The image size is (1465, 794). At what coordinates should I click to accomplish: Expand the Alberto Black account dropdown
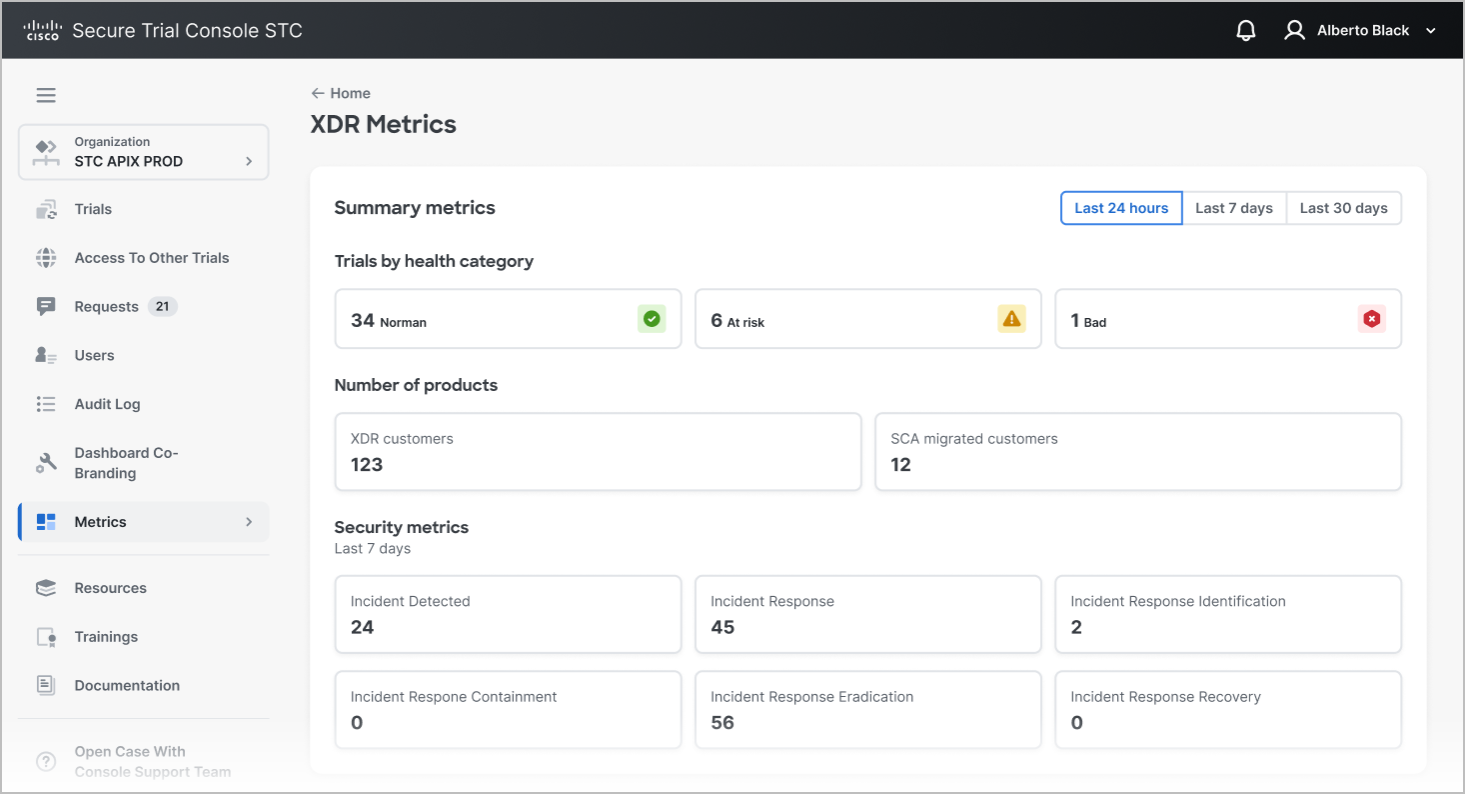pos(1431,31)
